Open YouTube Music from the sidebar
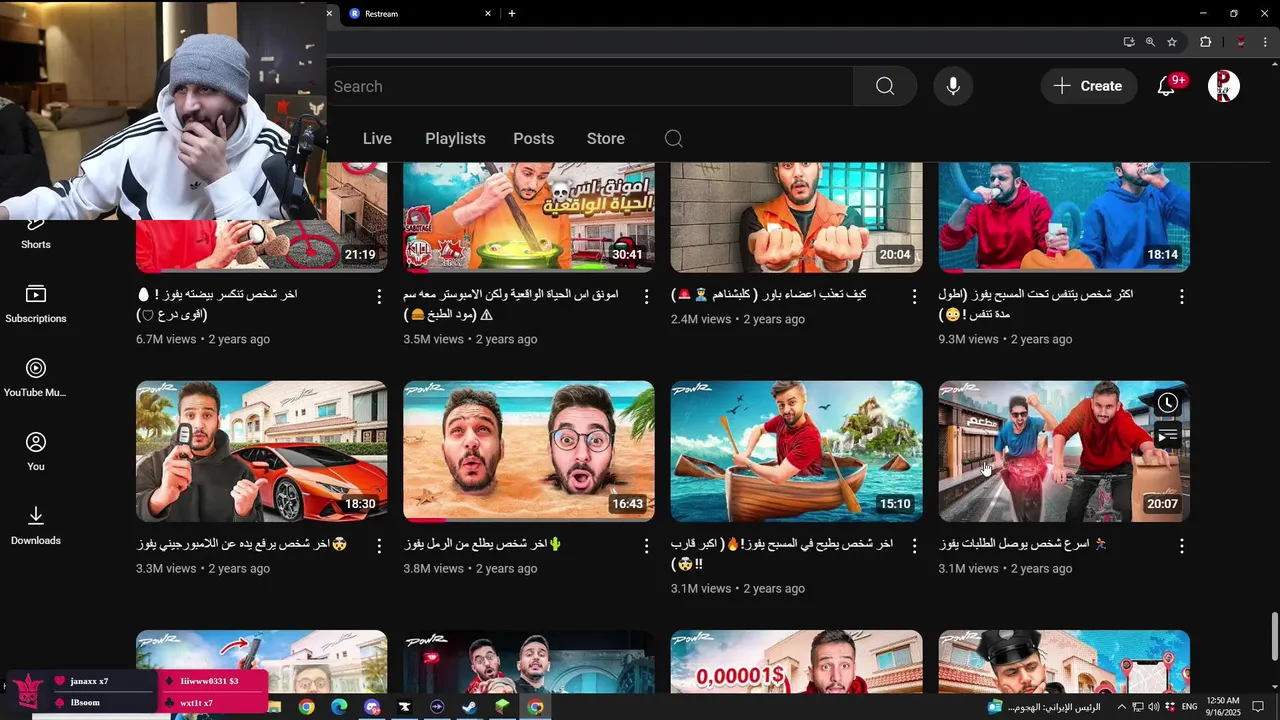 point(36,378)
